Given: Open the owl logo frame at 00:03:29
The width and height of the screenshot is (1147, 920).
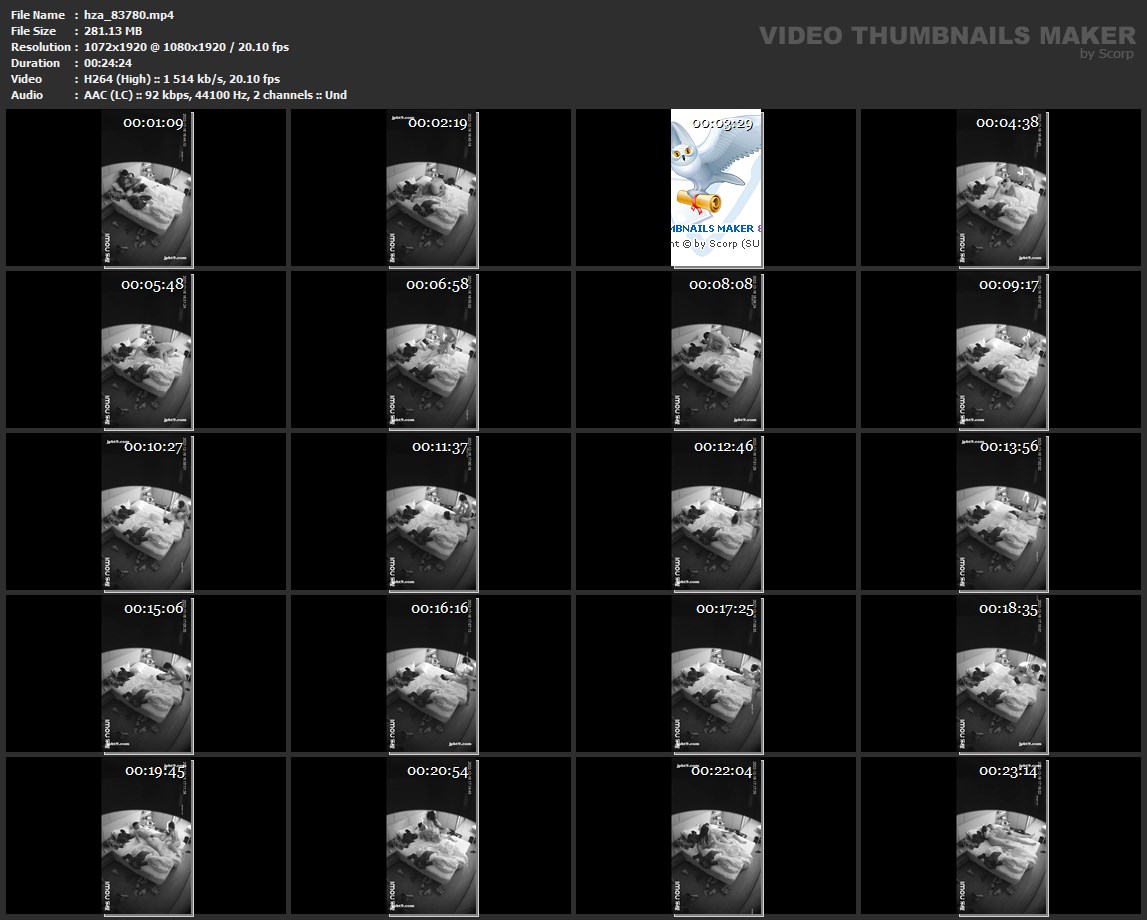Looking at the screenshot, I should (716, 188).
